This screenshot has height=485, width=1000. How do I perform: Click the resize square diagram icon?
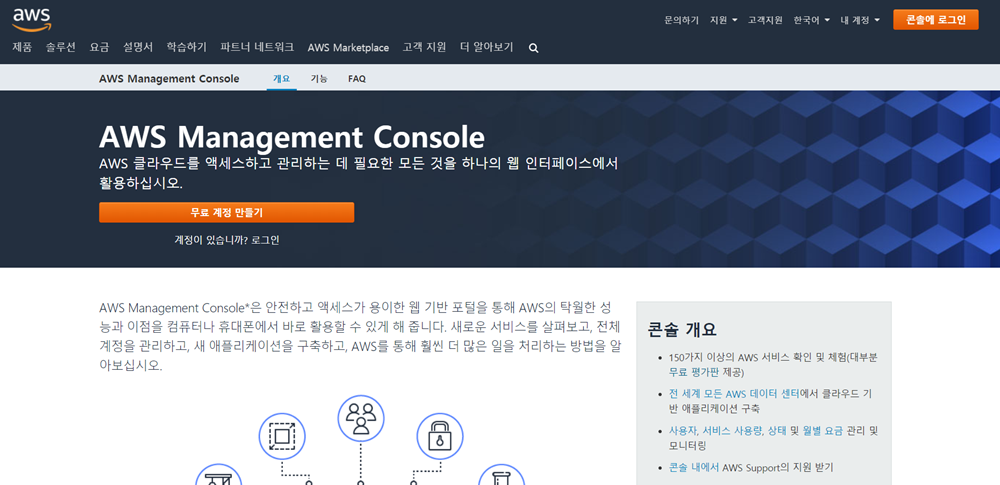coord(281,436)
